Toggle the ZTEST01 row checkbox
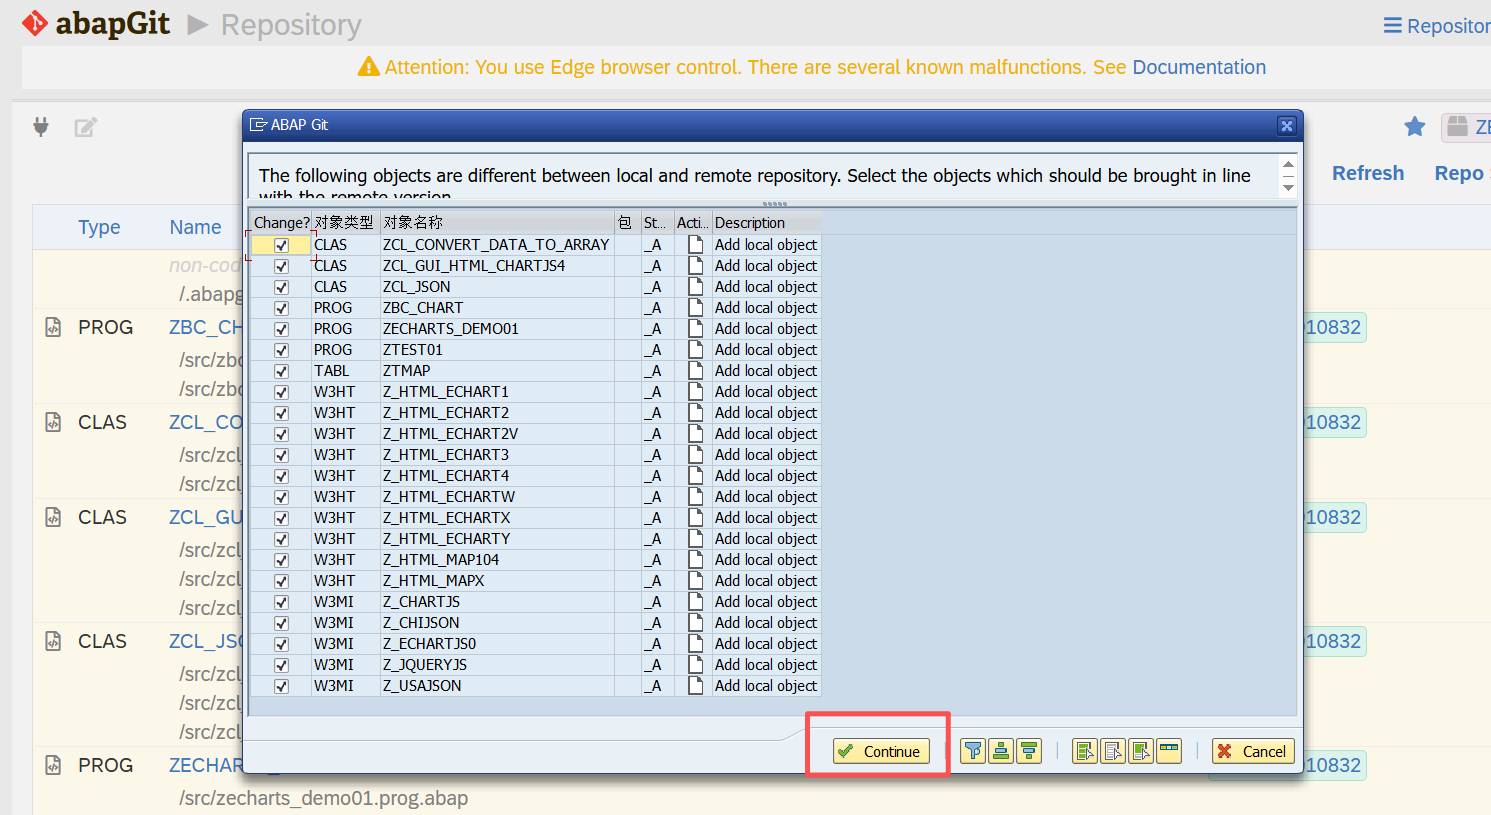Viewport: 1491px width, 815px height. (281, 350)
